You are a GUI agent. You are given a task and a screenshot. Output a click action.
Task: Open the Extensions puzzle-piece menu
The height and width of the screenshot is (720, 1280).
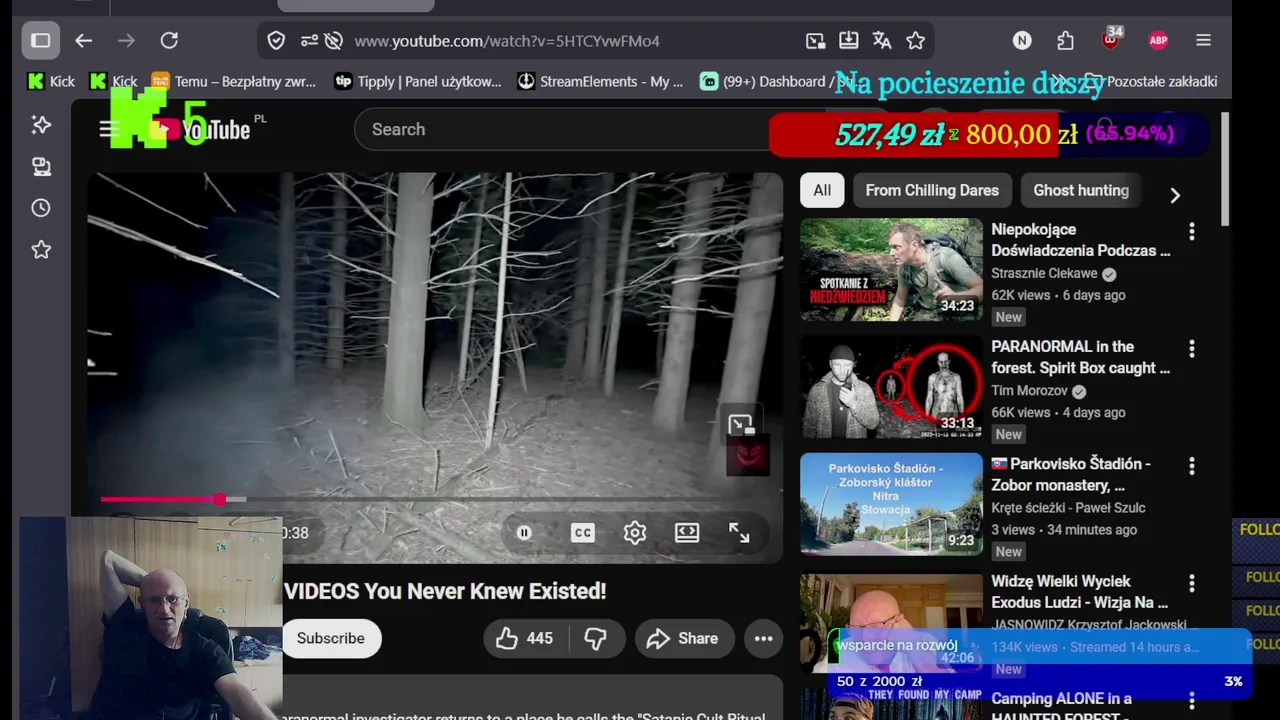click(x=1065, y=41)
